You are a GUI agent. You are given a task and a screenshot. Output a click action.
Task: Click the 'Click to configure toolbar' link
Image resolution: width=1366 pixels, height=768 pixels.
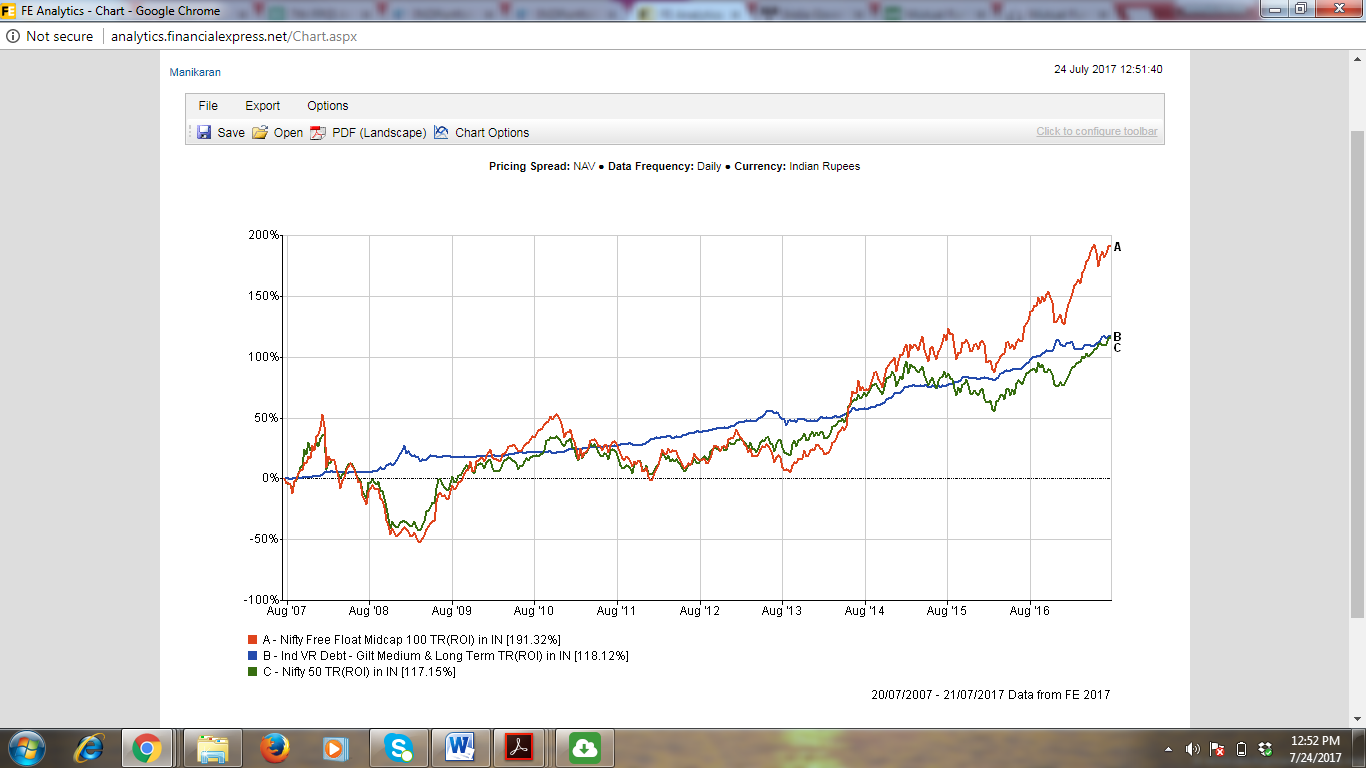click(x=1097, y=132)
